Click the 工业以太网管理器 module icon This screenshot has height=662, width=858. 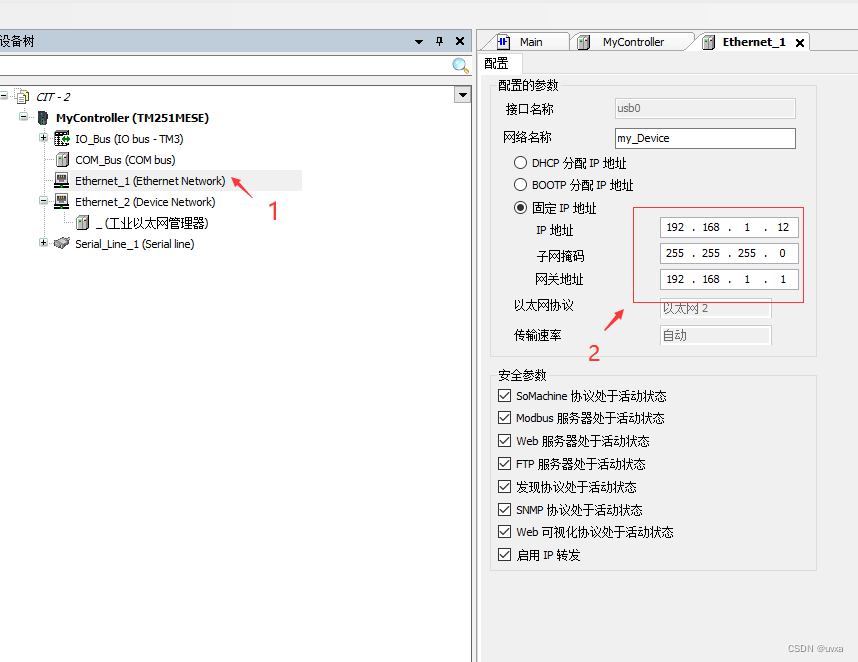[x=82, y=222]
